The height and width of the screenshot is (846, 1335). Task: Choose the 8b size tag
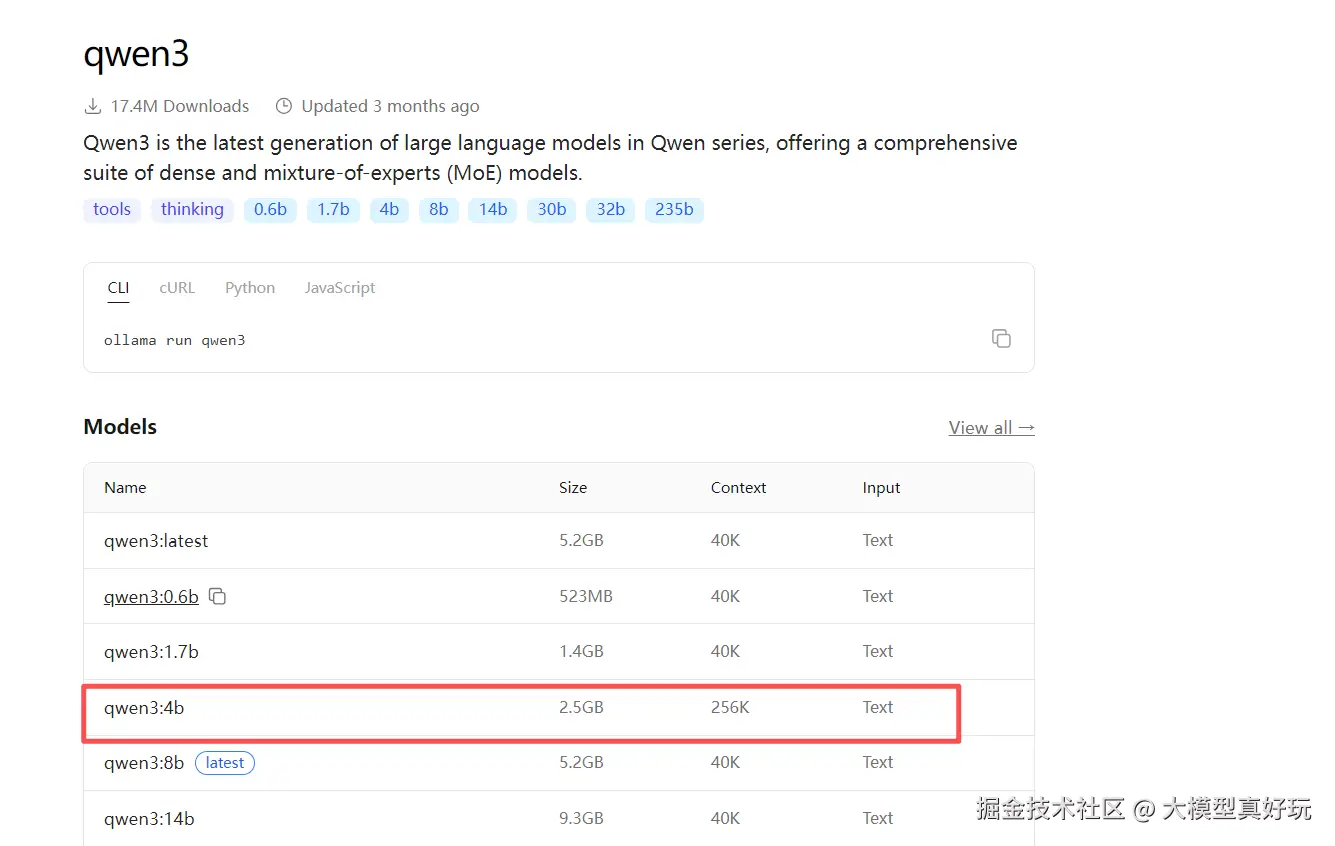439,209
